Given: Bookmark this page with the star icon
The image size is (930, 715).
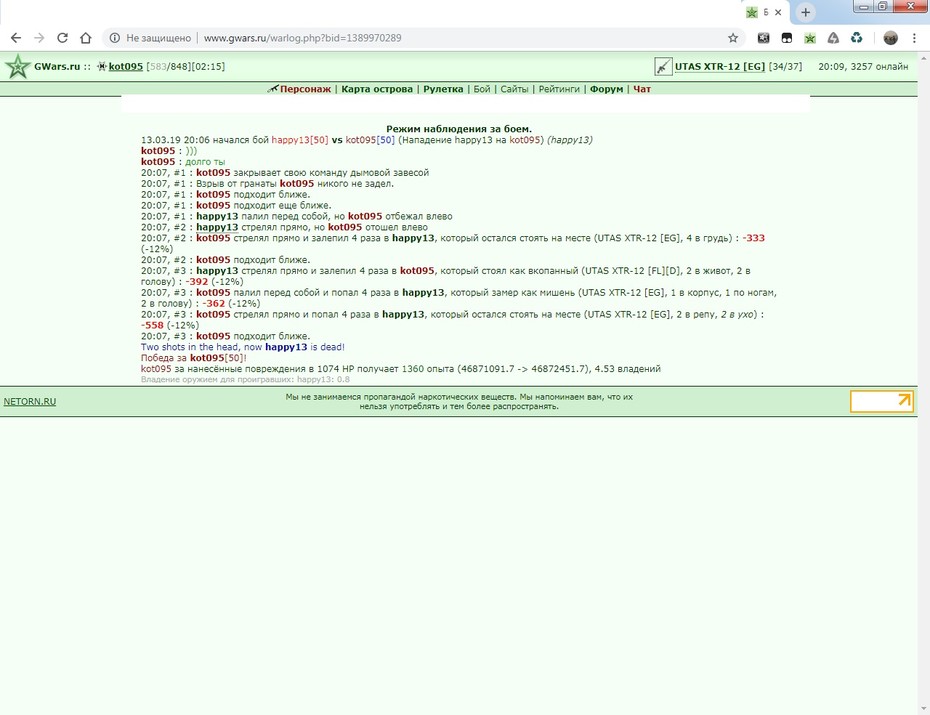Looking at the screenshot, I should click(x=733, y=38).
